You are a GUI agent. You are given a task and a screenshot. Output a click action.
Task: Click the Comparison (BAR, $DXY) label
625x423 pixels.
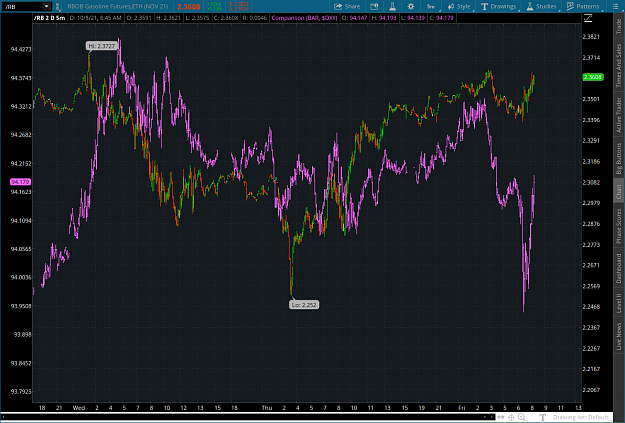[305, 18]
